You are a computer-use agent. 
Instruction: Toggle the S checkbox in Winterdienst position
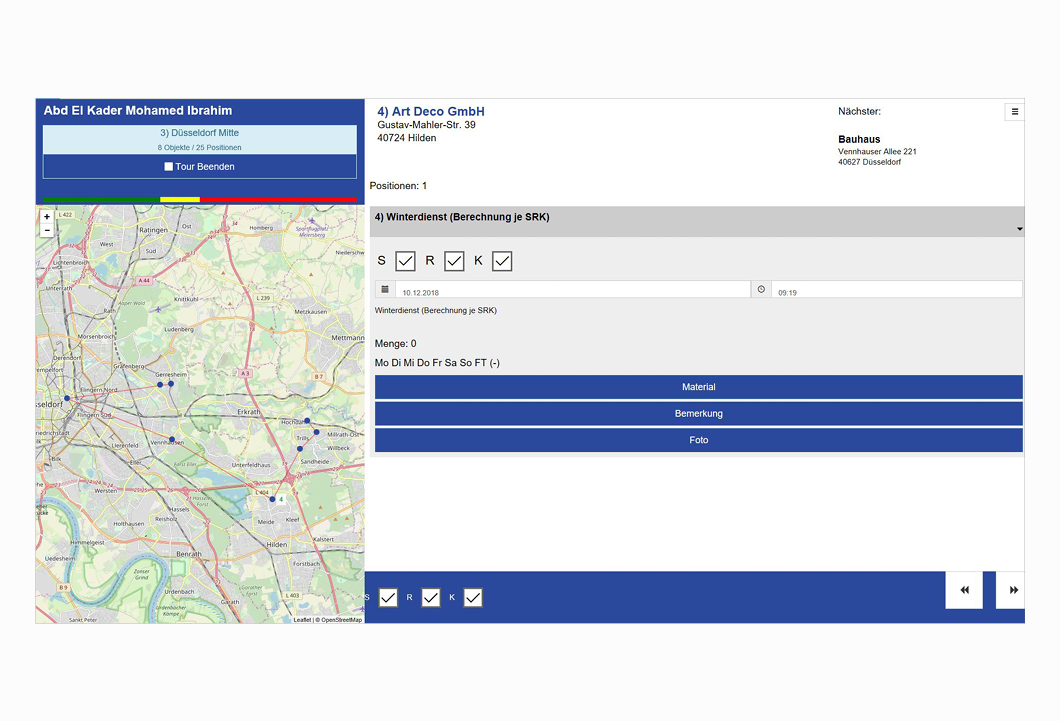tap(405, 261)
